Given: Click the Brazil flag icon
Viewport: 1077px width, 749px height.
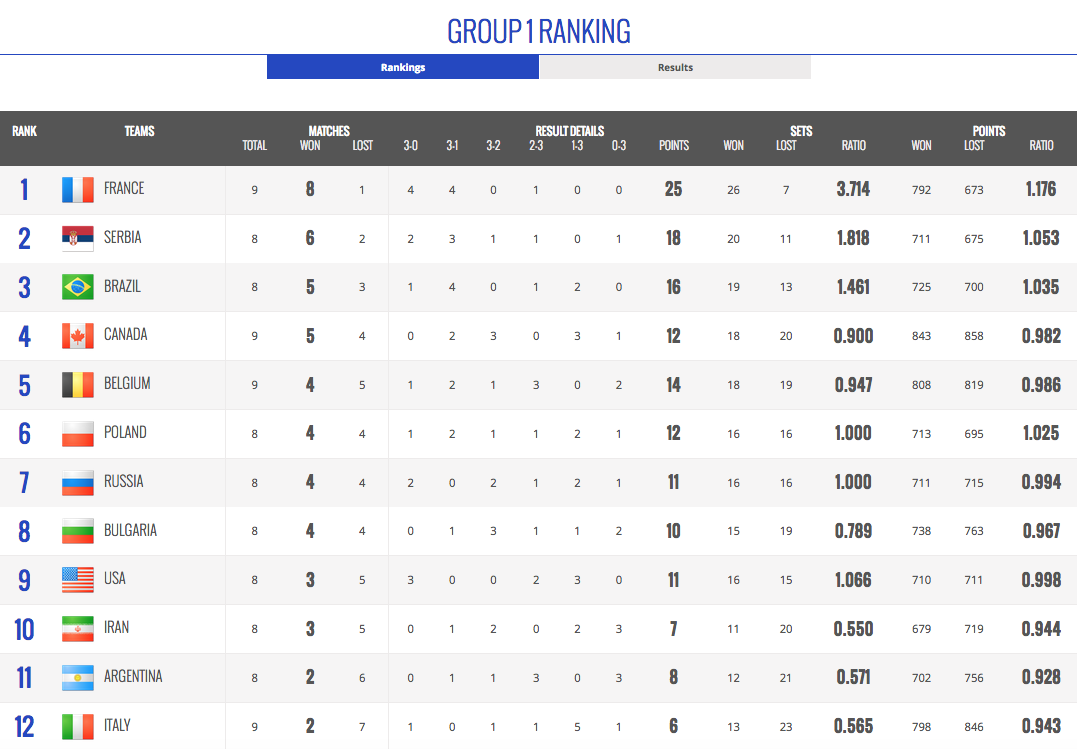Looking at the screenshot, I should [x=77, y=287].
